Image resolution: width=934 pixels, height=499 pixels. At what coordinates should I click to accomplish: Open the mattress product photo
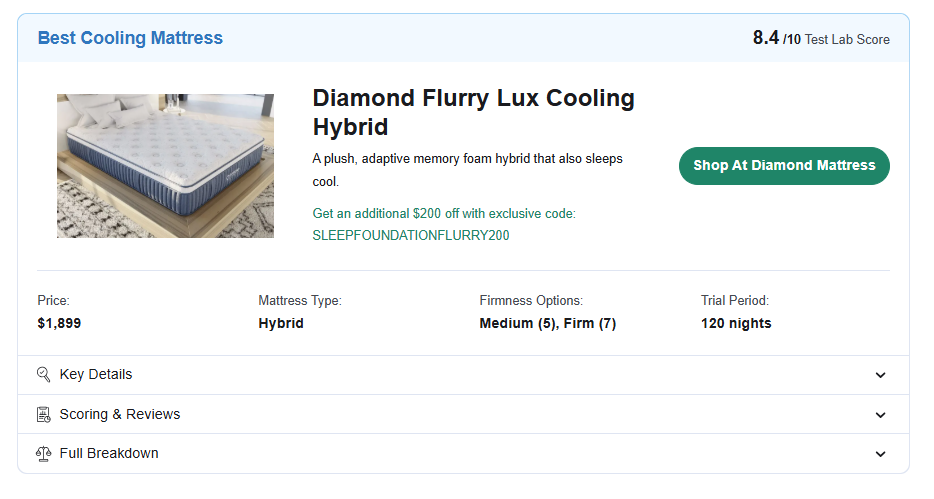pyautogui.click(x=165, y=166)
